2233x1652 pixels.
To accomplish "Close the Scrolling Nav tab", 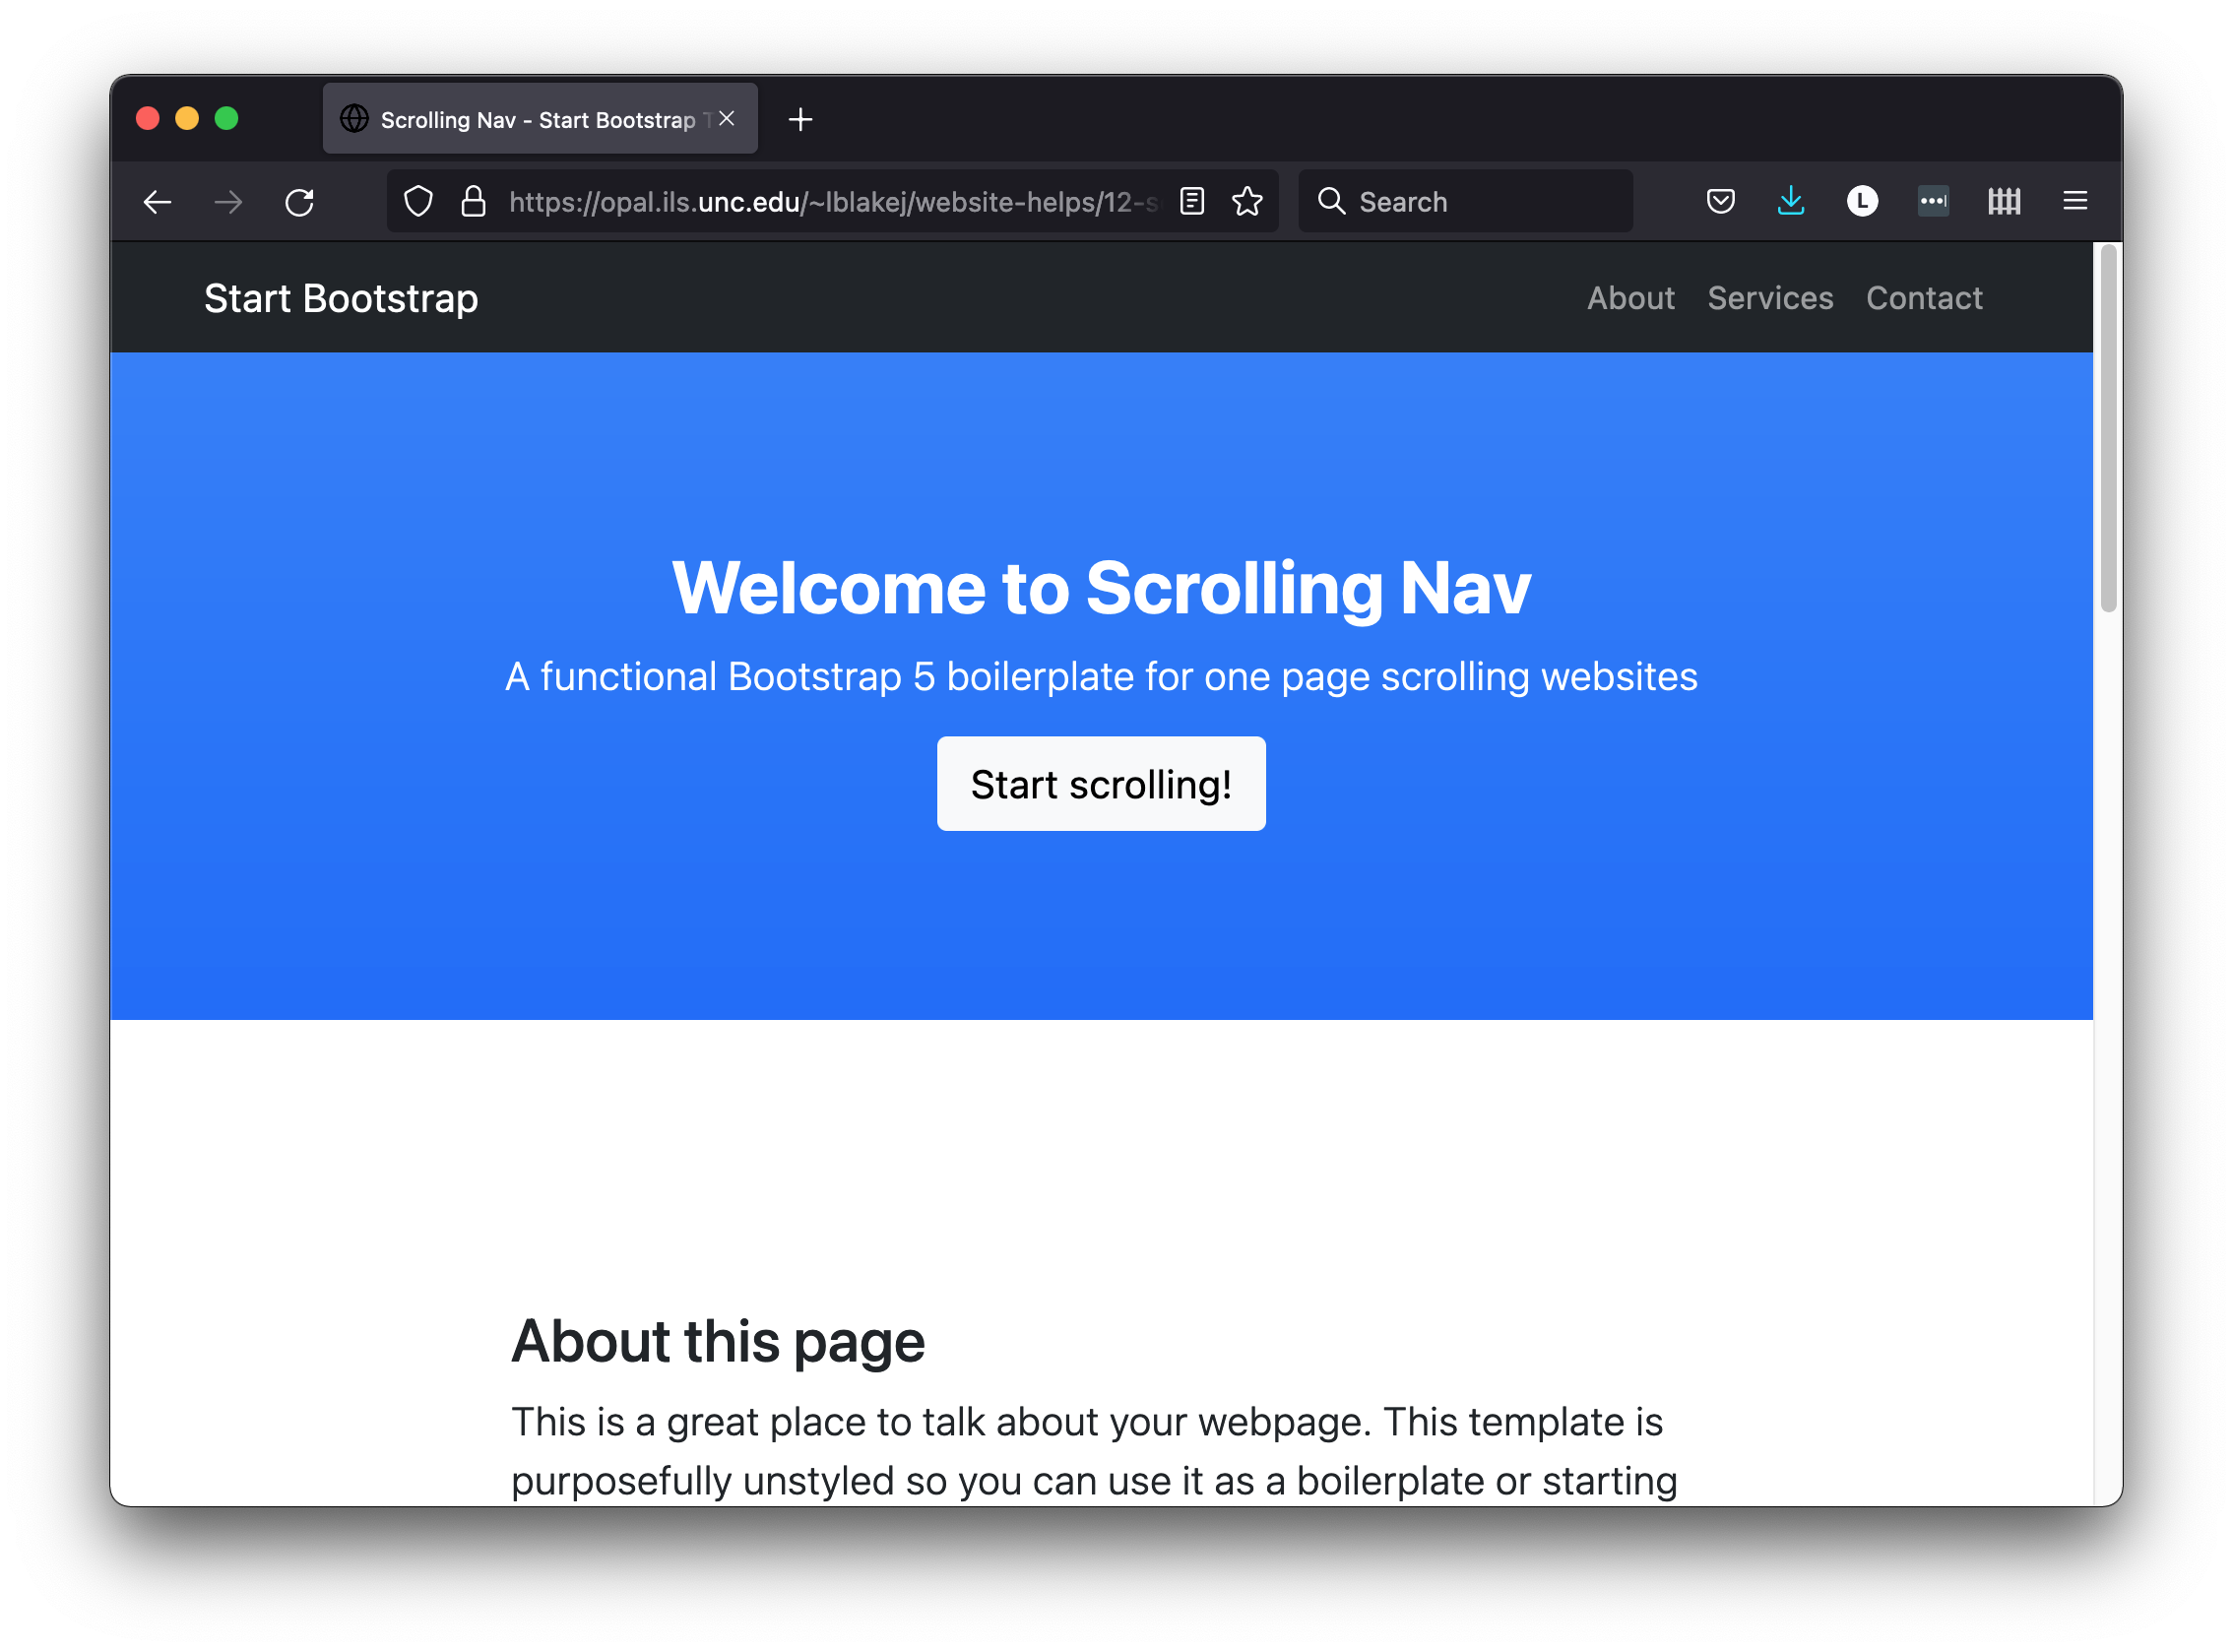I will click(727, 119).
